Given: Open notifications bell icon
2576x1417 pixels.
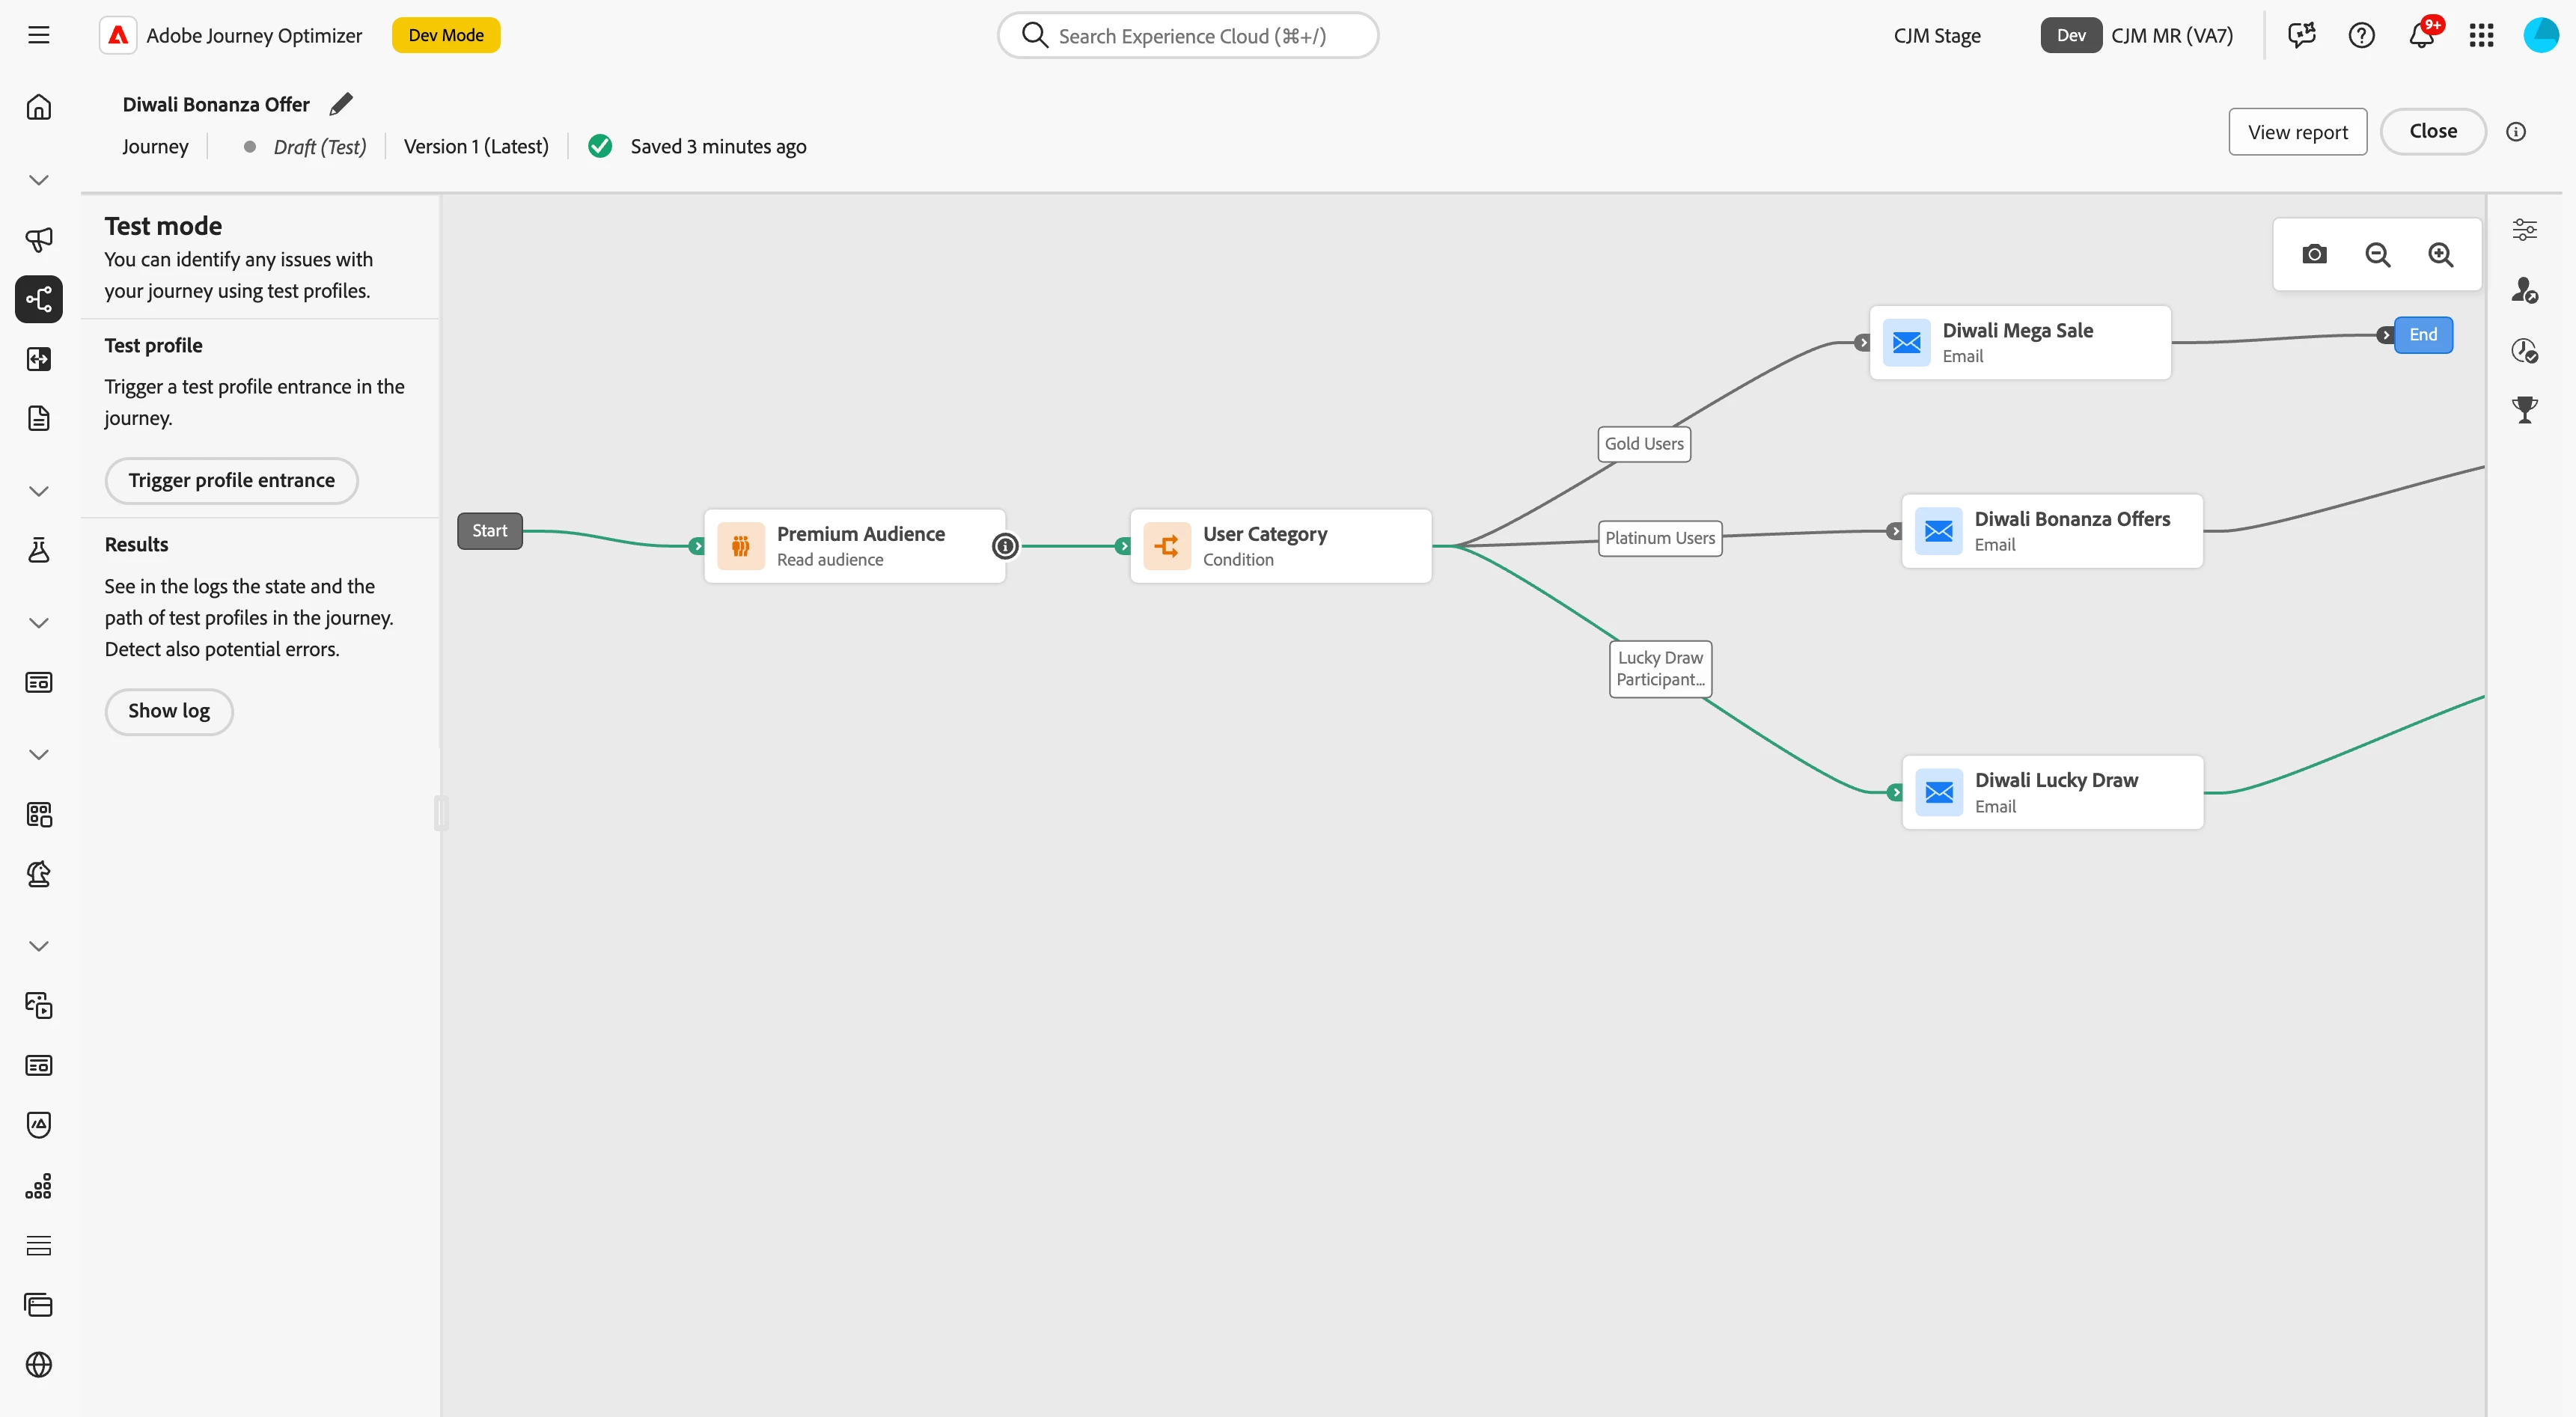Looking at the screenshot, I should [x=2420, y=36].
